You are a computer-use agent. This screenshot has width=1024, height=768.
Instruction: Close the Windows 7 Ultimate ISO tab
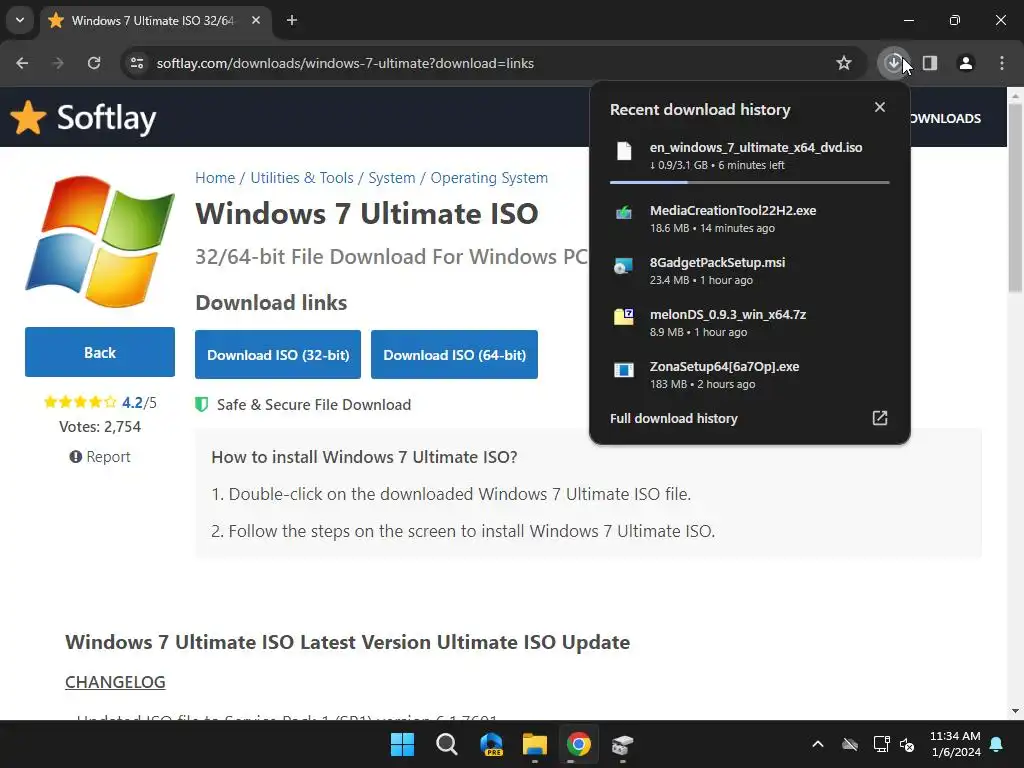[x=256, y=20]
